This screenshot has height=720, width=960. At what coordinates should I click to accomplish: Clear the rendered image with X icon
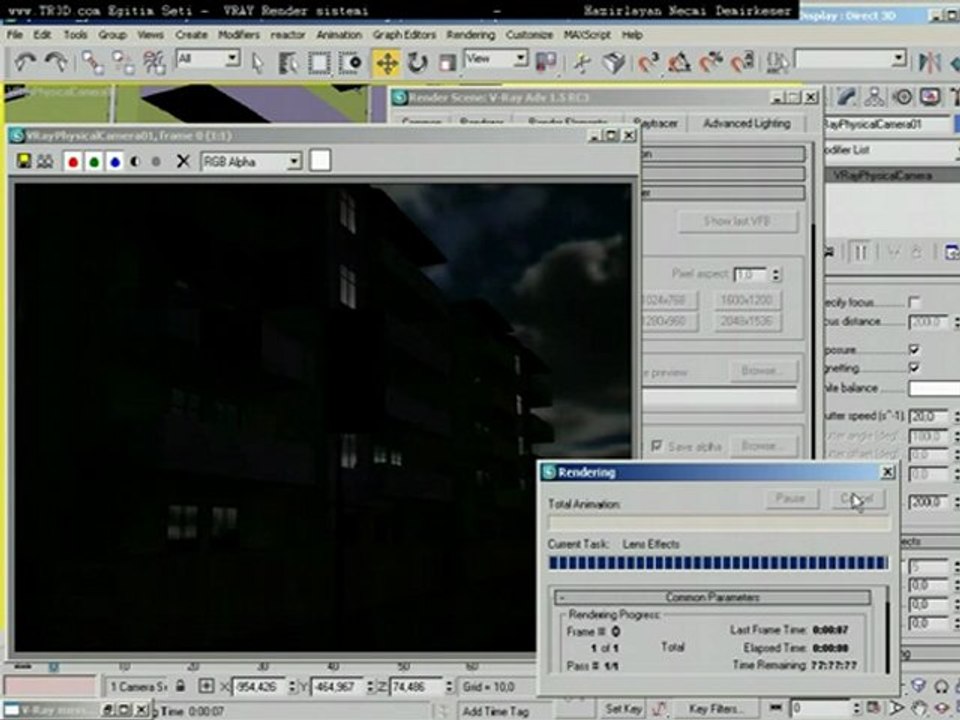tap(182, 162)
